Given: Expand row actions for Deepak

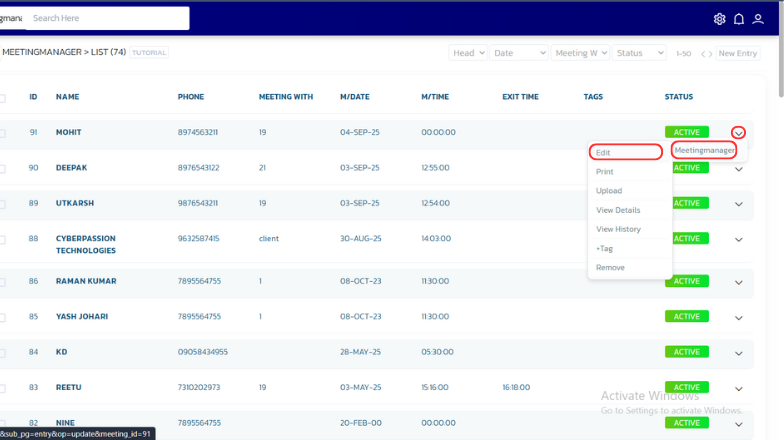Looking at the screenshot, I should (739, 168).
